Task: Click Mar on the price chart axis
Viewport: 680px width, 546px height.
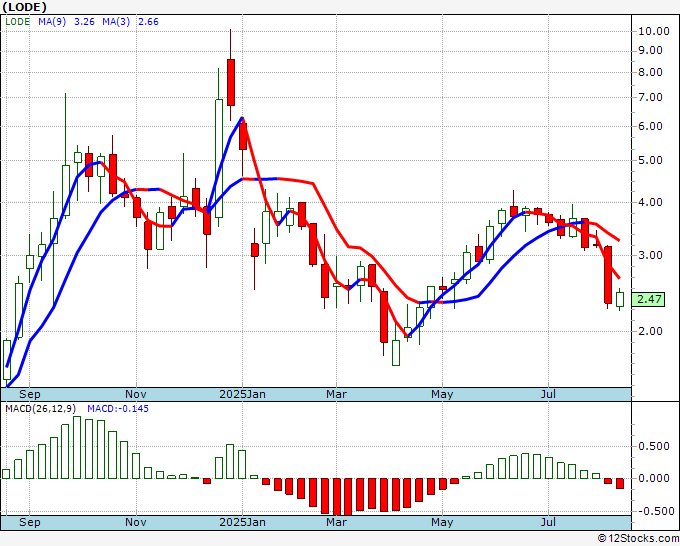Action: click(337, 394)
